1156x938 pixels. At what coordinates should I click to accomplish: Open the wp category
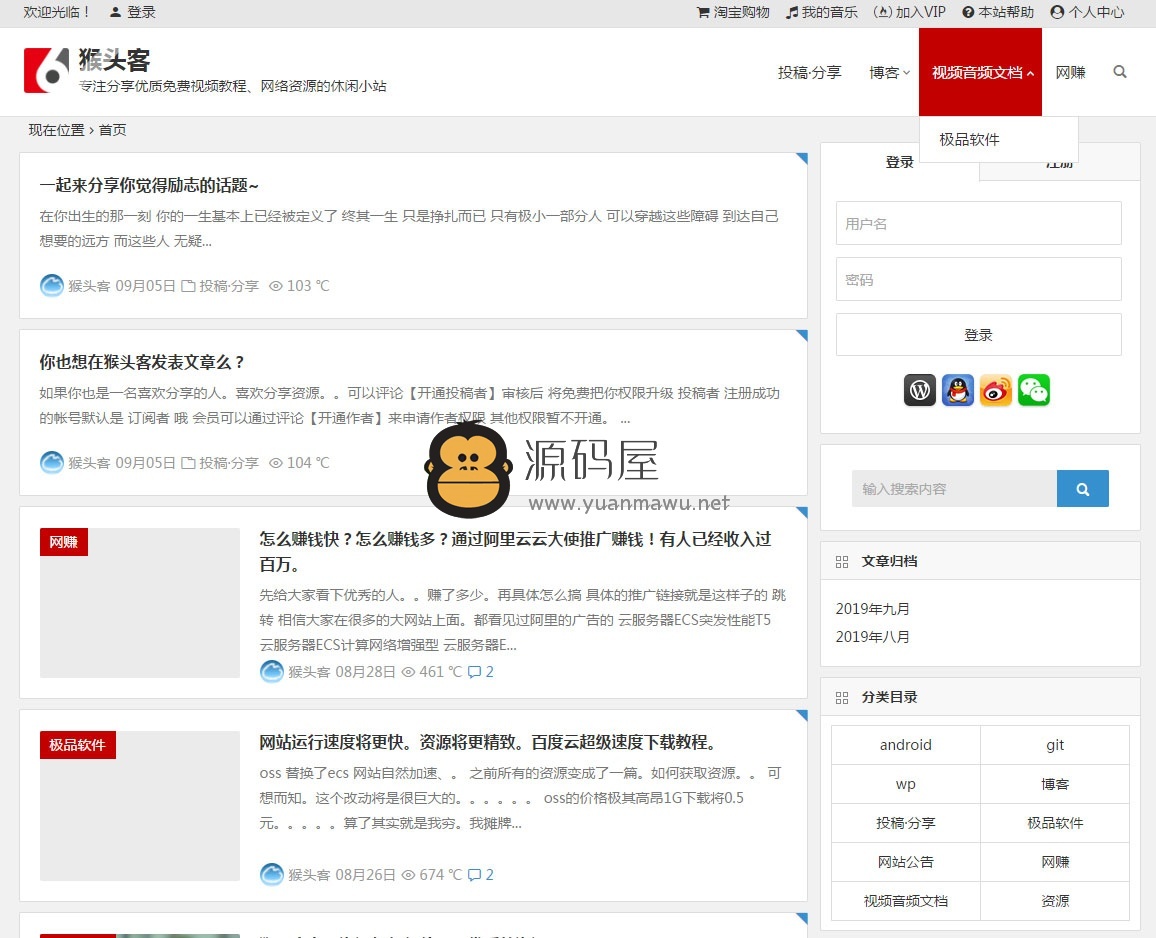[x=905, y=784]
